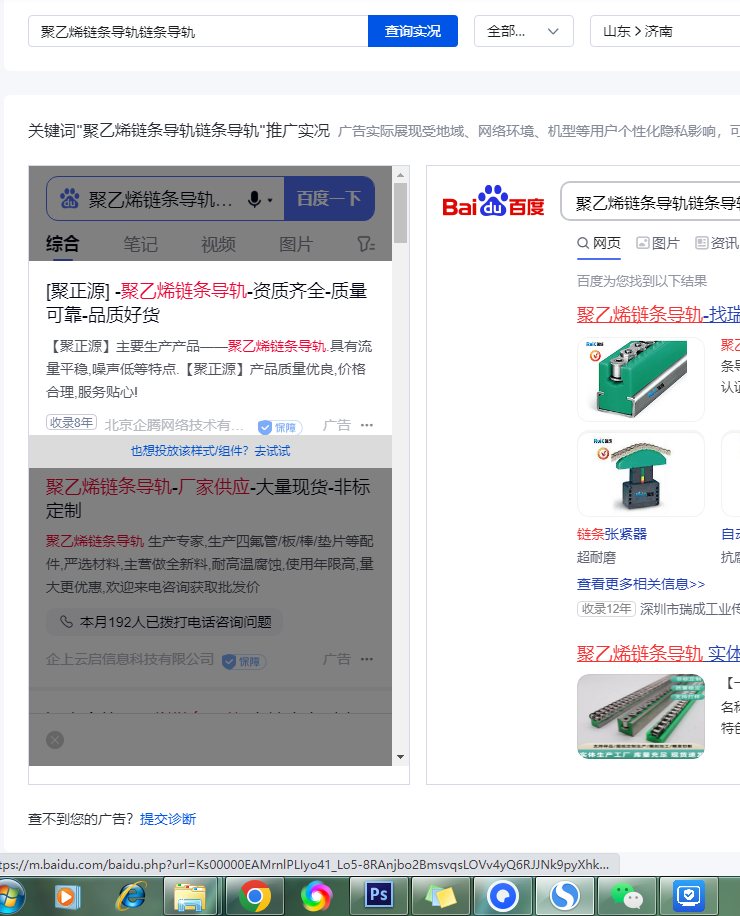The image size is (740, 916).
Task: Open the 山东 > 济南 region selector
Action: pos(665,31)
